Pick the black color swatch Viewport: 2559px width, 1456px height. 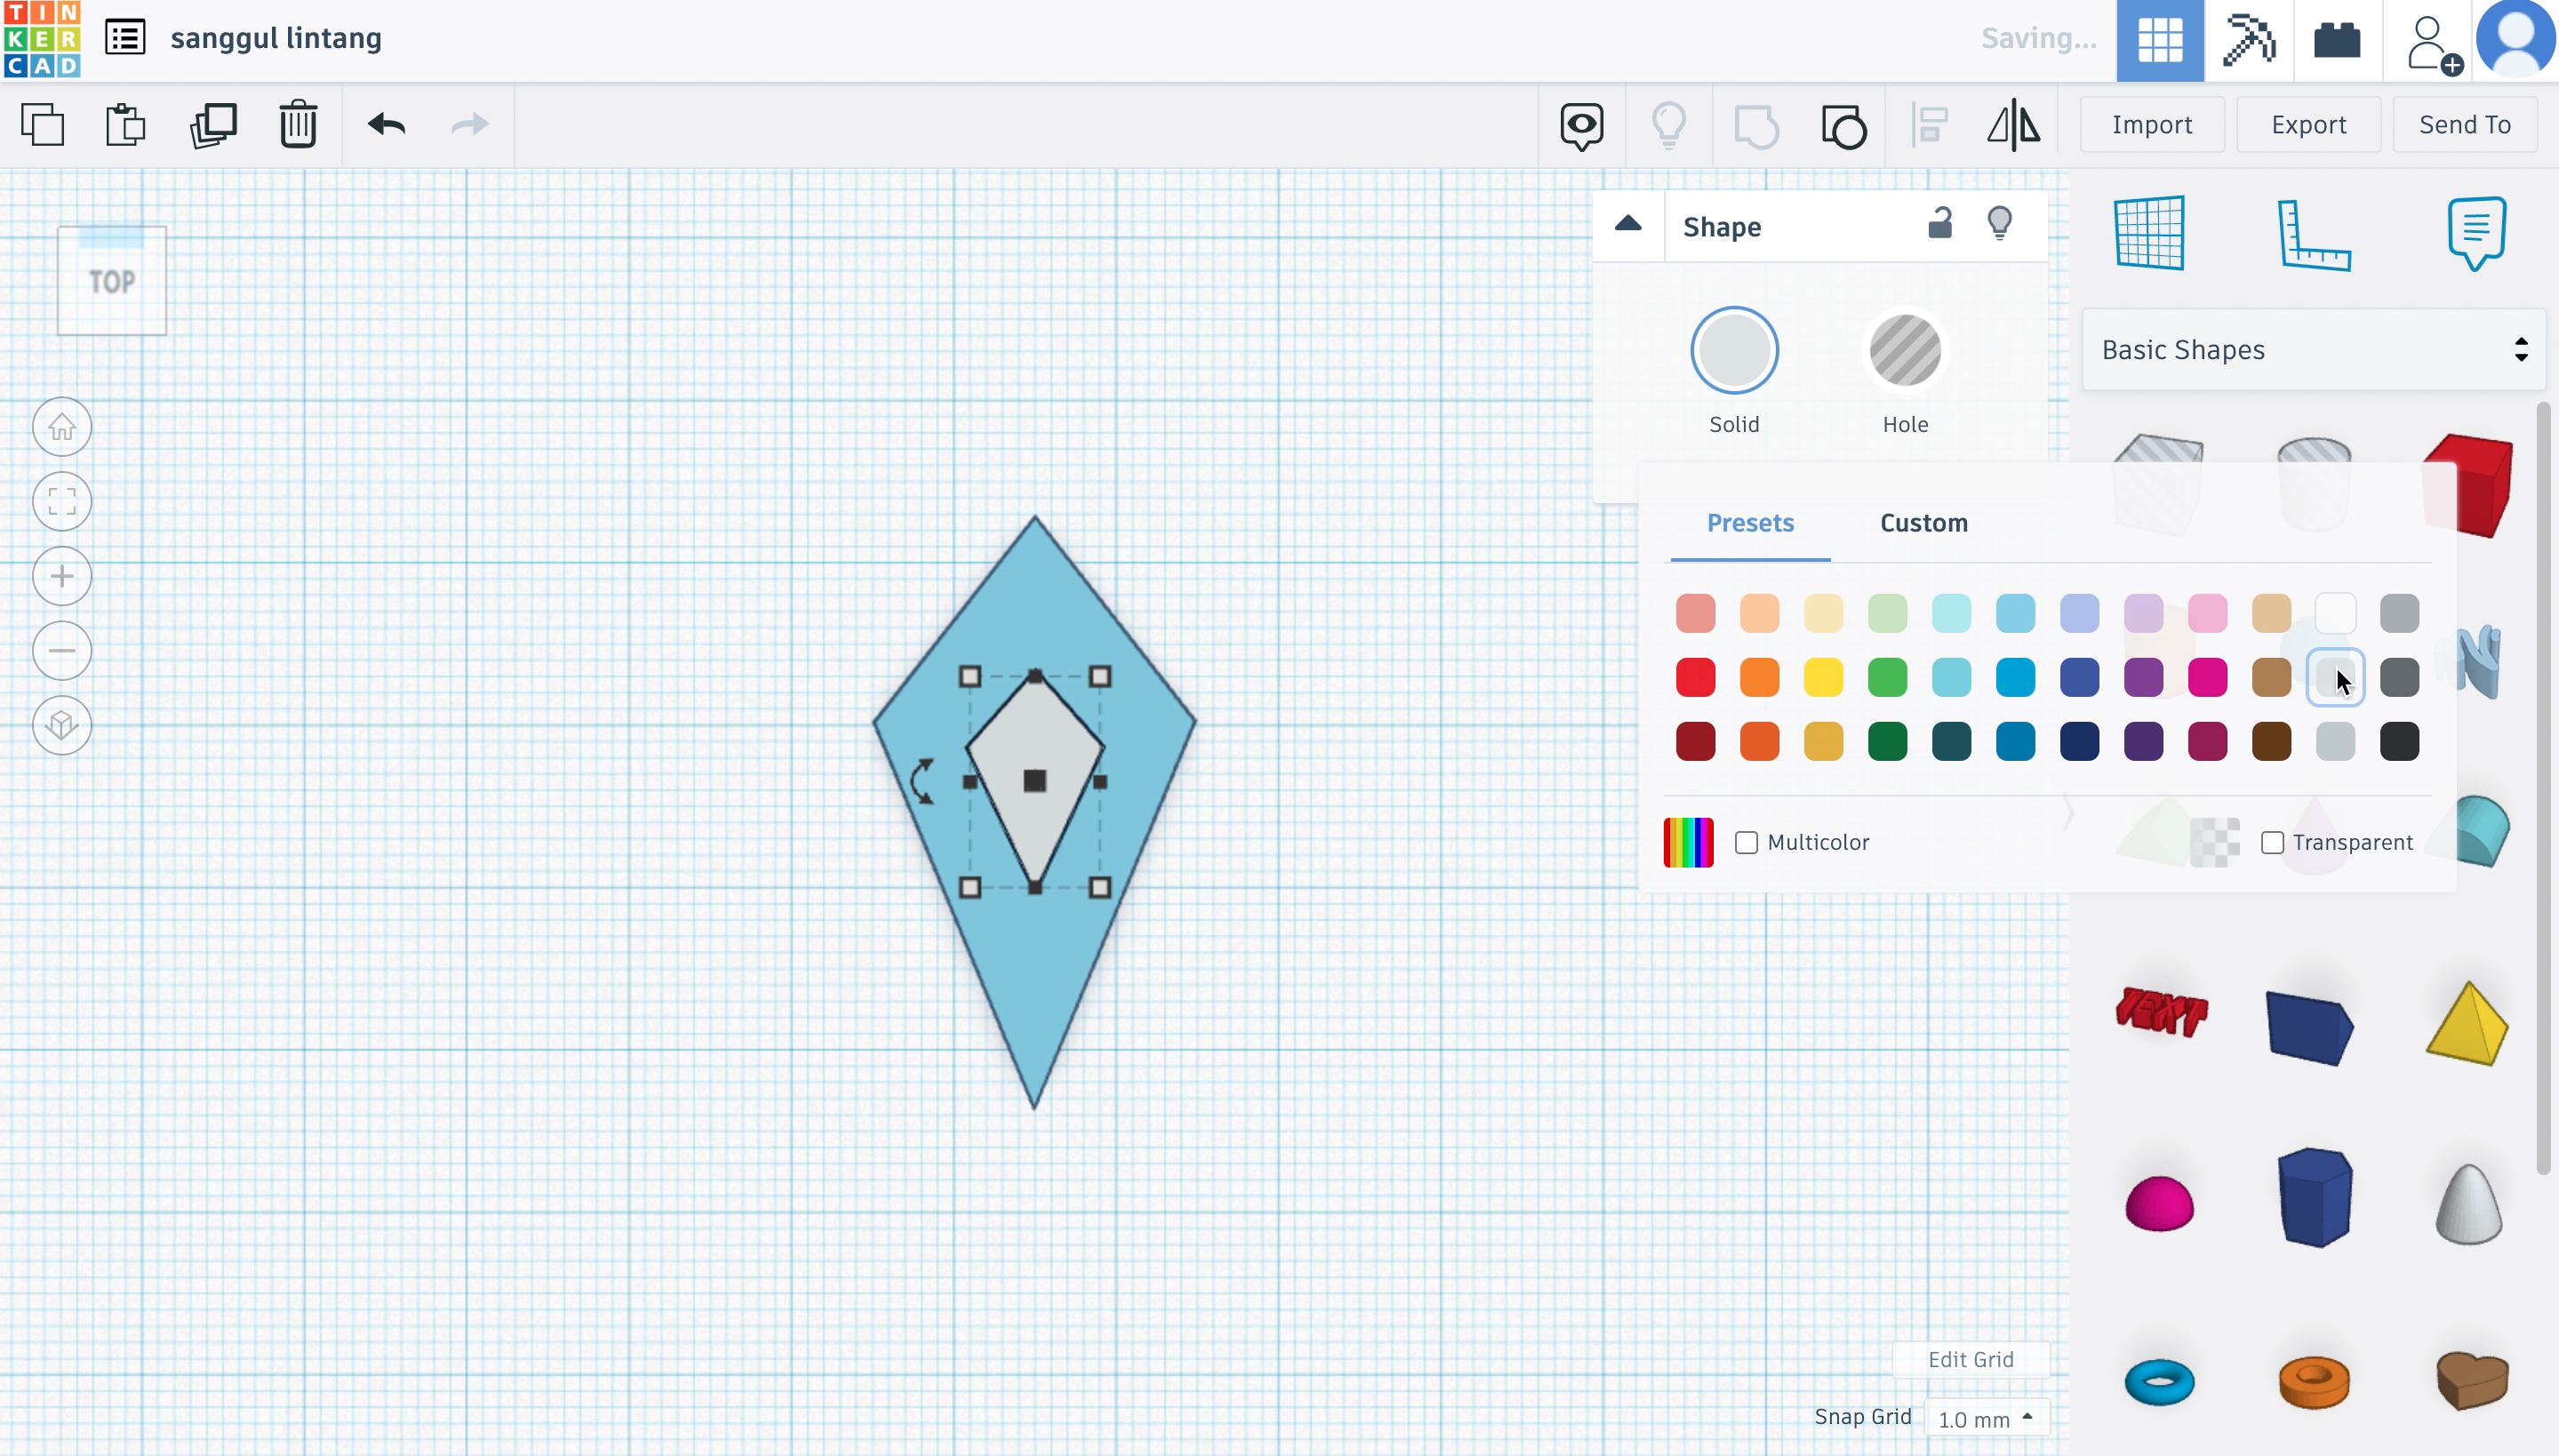pos(2399,741)
